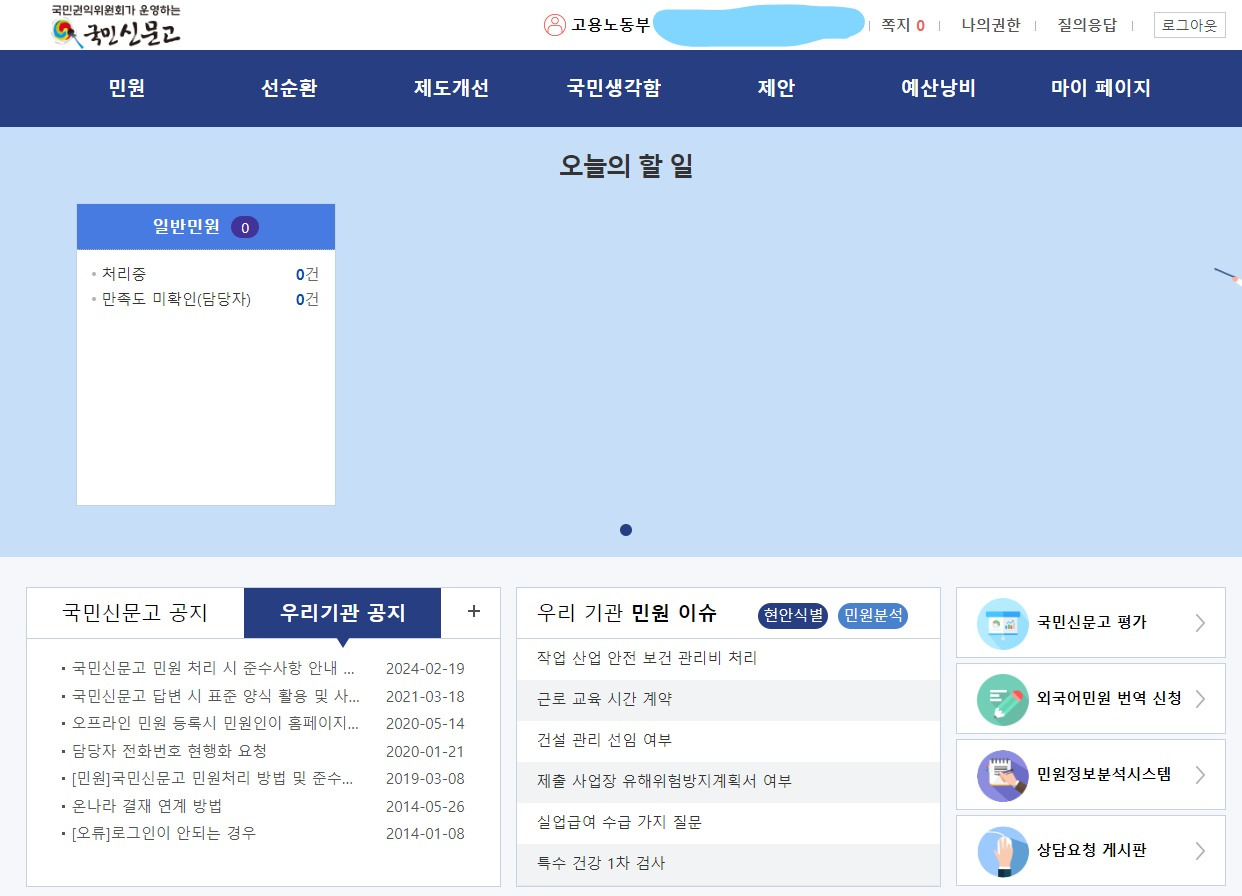This screenshot has width=1242, height=896.
Task: Open 쪽지 messages link
Action: [902, 26]
